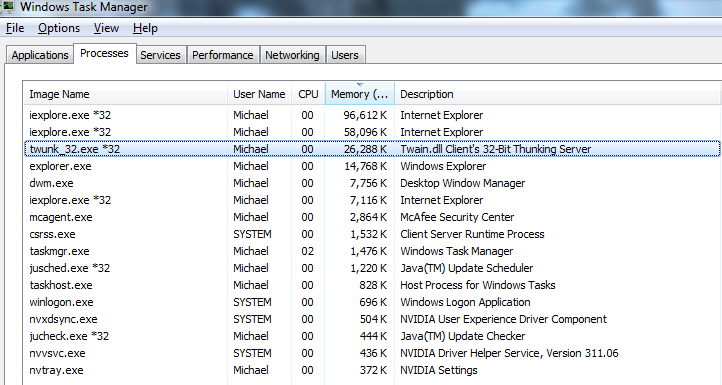Screen dimensions: 722x385
Task: Click the NVIDIA User Experience Driver Component description
Action: click(x=503, y=319)
